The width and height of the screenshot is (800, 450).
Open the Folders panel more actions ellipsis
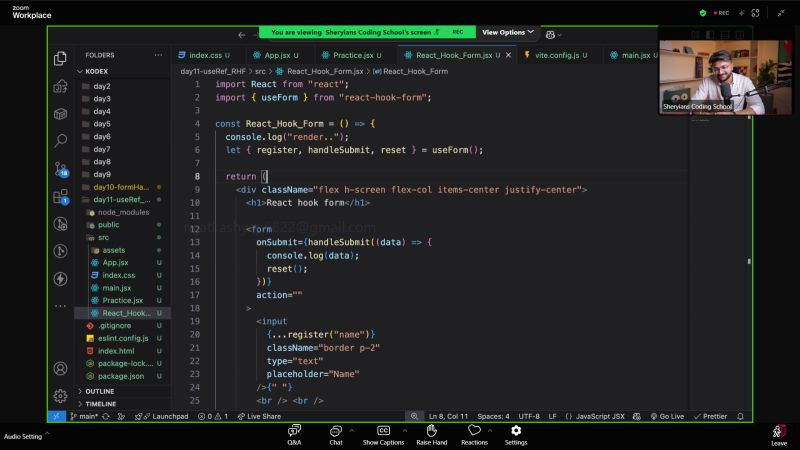(x=158, y=55)
